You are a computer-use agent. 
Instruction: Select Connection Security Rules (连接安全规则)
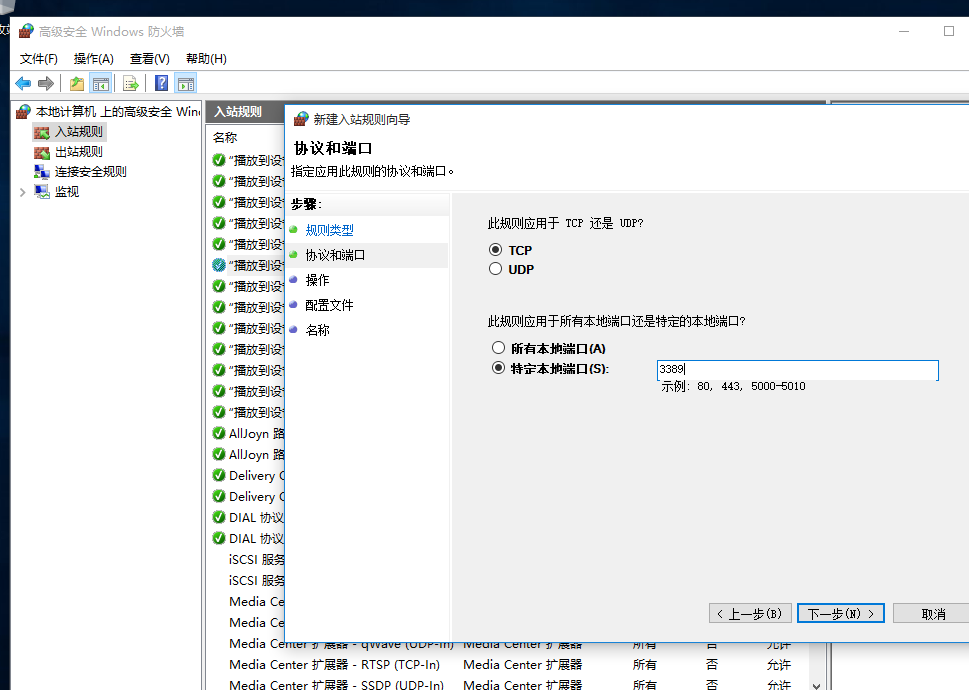(90, 172)
